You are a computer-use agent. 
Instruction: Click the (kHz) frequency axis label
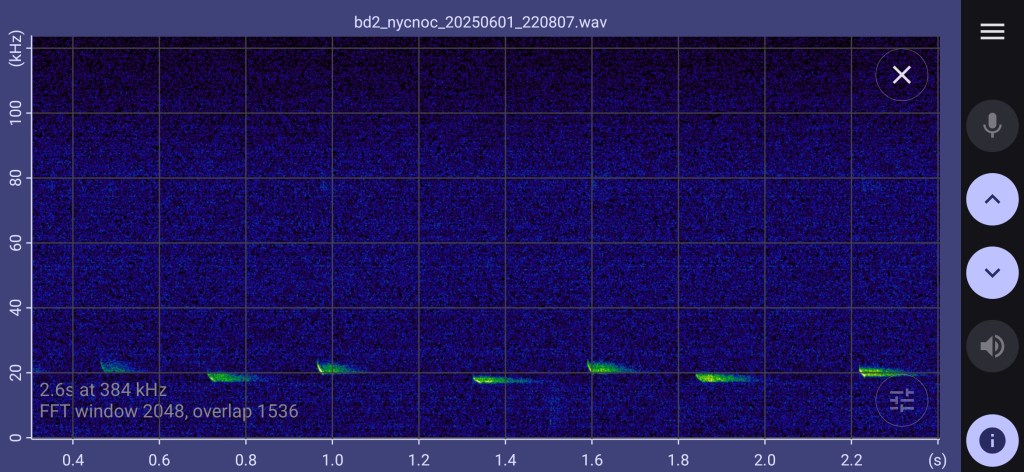[15, 48]
